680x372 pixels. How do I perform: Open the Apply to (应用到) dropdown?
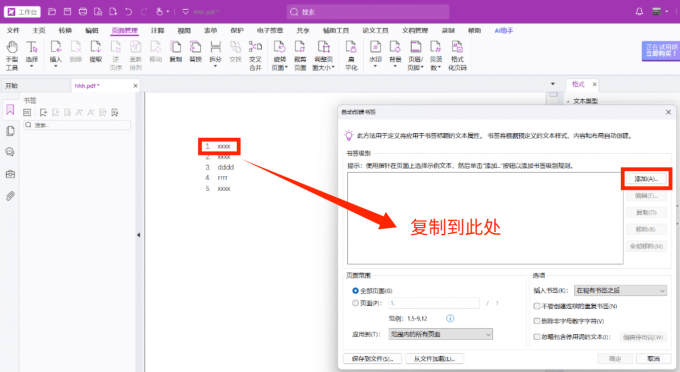(x=441, y=334)
